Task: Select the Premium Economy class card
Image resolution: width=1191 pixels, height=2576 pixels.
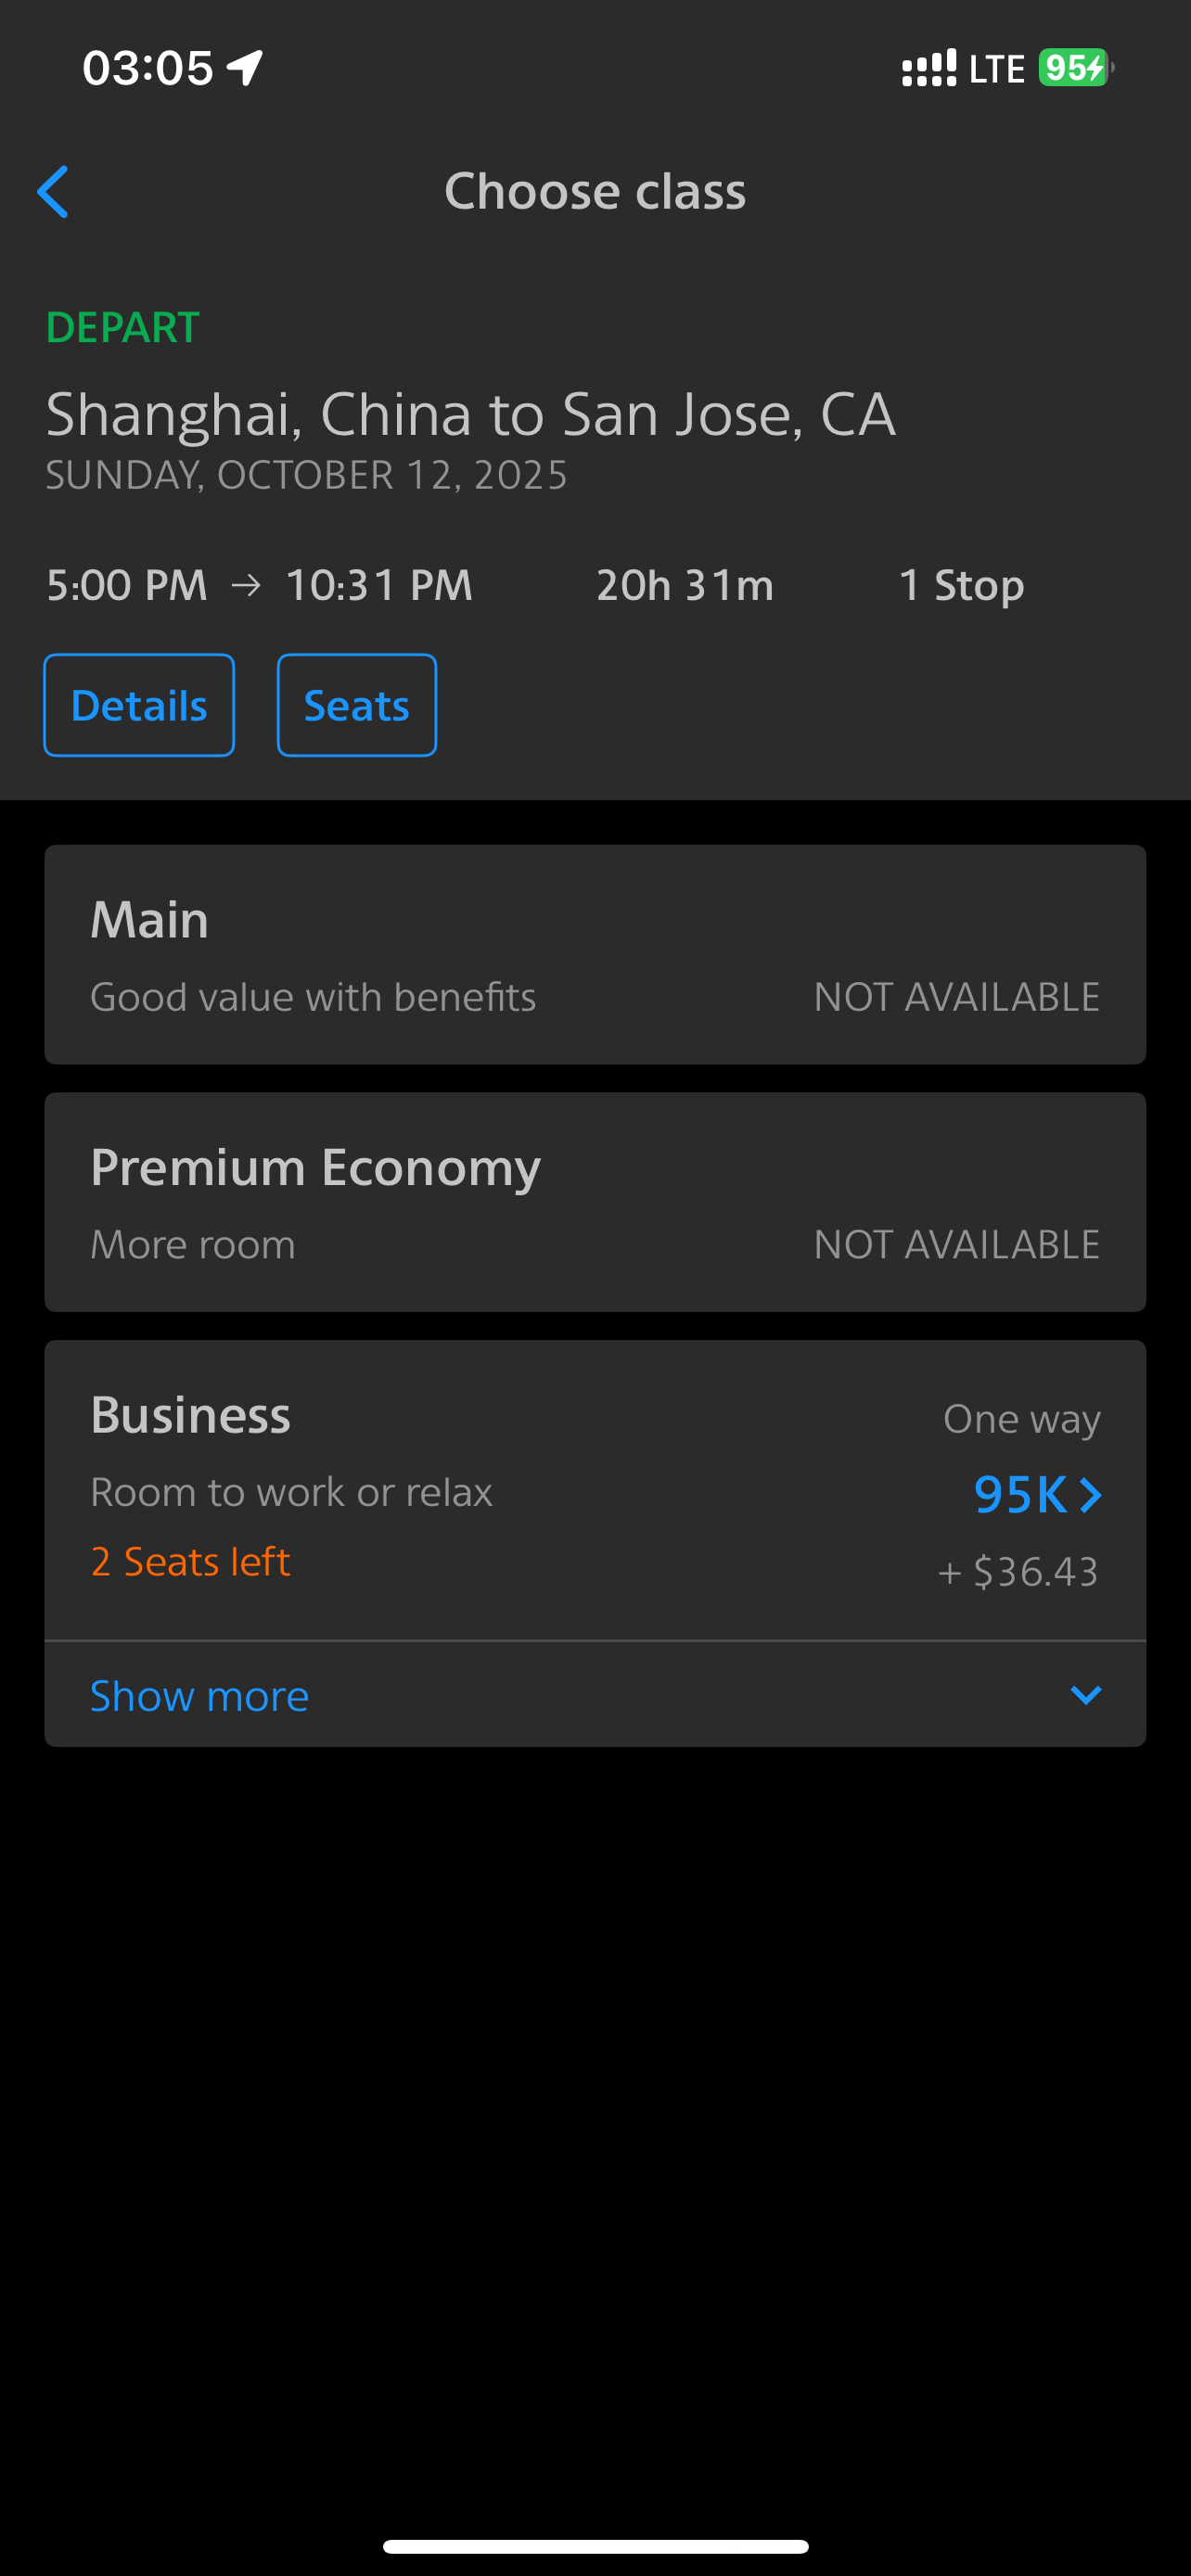Action: tap(595, 1201)
